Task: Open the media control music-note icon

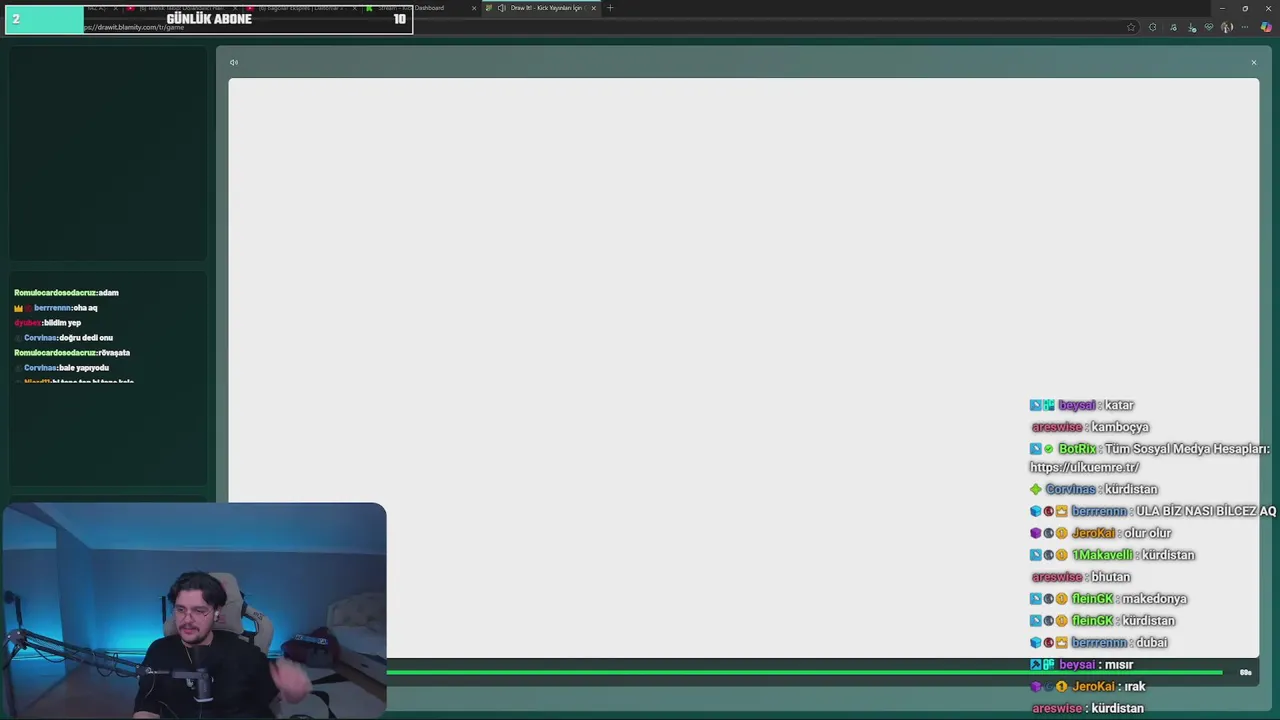Action: pyautogui.click(x=1172, y=27)
